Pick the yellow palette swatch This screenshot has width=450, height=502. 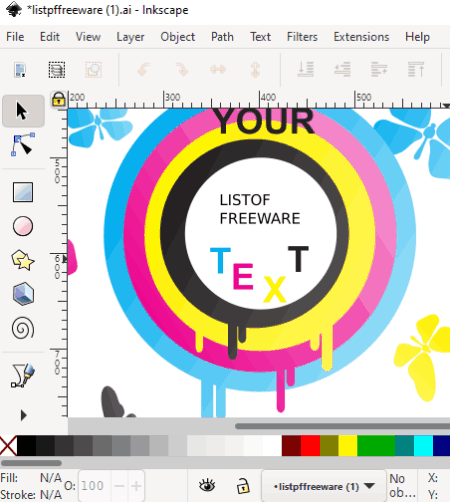click(348, 445)
